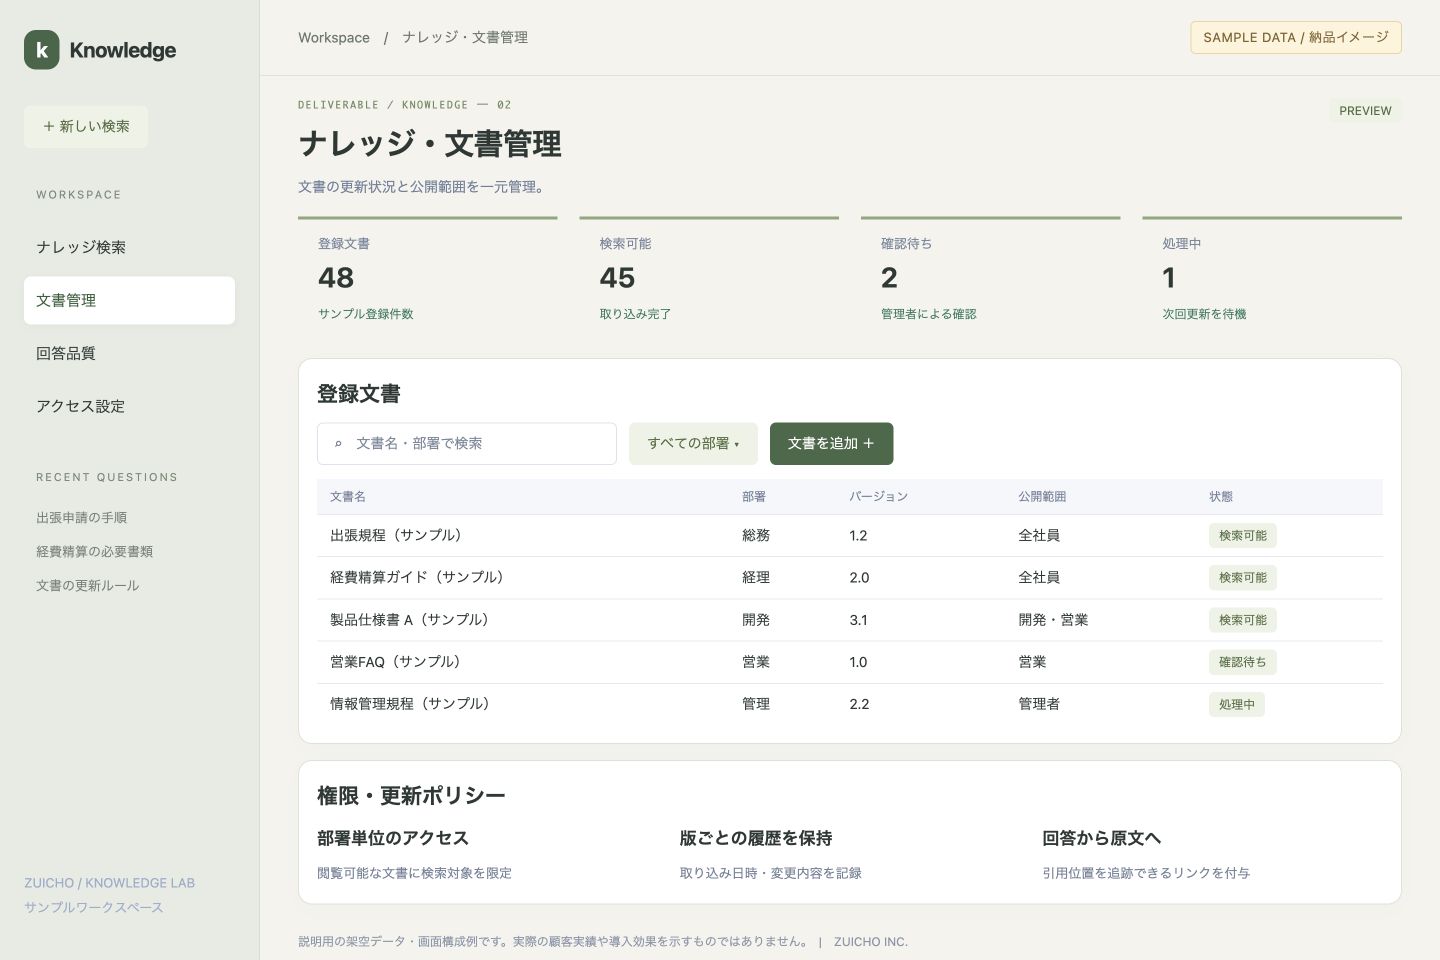1440x960 pixels.
Task: Click the バージョン column header
Action: point(878,497)
